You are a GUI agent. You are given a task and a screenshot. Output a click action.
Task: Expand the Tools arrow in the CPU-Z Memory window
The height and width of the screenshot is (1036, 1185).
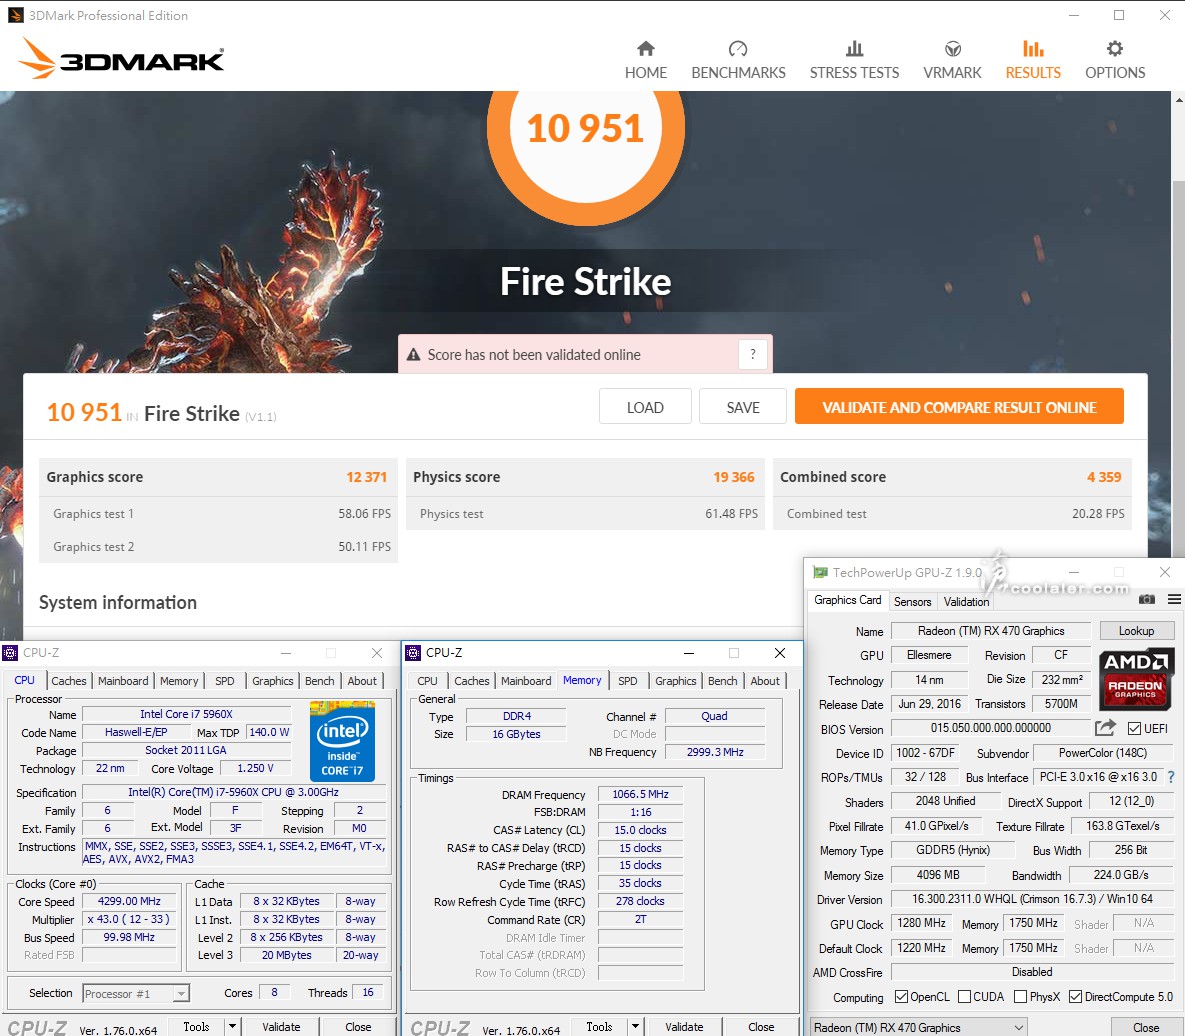(636, 1026)
